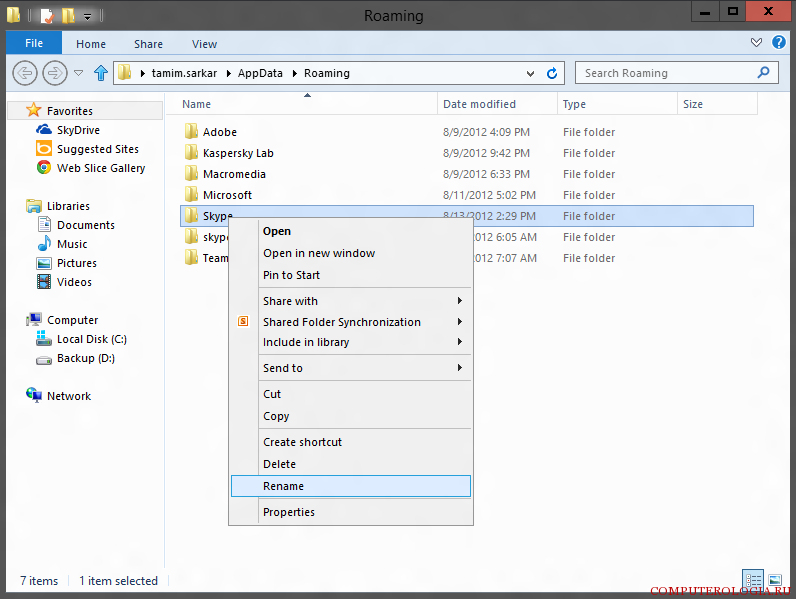796x599 pixels.
Task: Expand breadcrumb arrow after AppData
Action: tap(294, 74)
